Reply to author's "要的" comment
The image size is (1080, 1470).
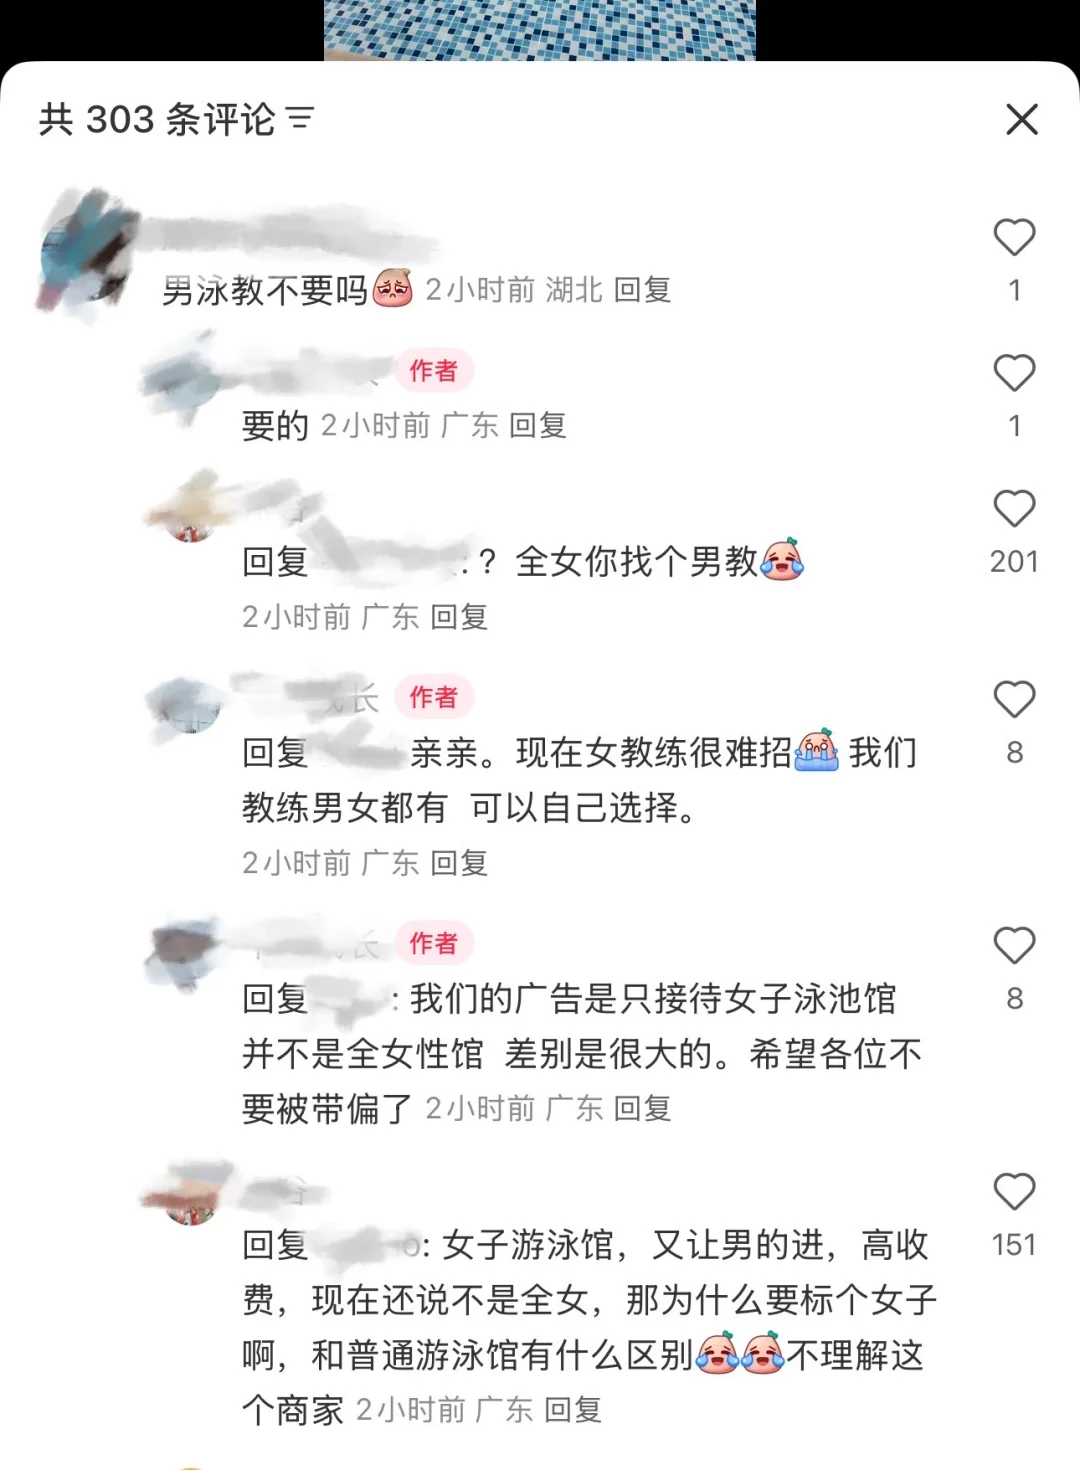coord(538,426)
